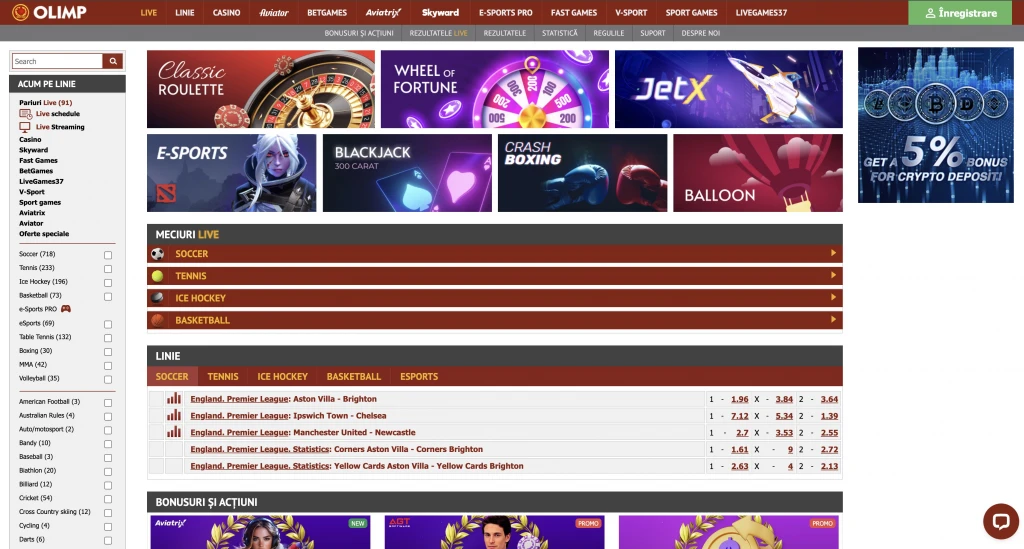Expand the Basketball live row arrow
The height and width of the screenshot is (549, 1024).
coord(833,319)
